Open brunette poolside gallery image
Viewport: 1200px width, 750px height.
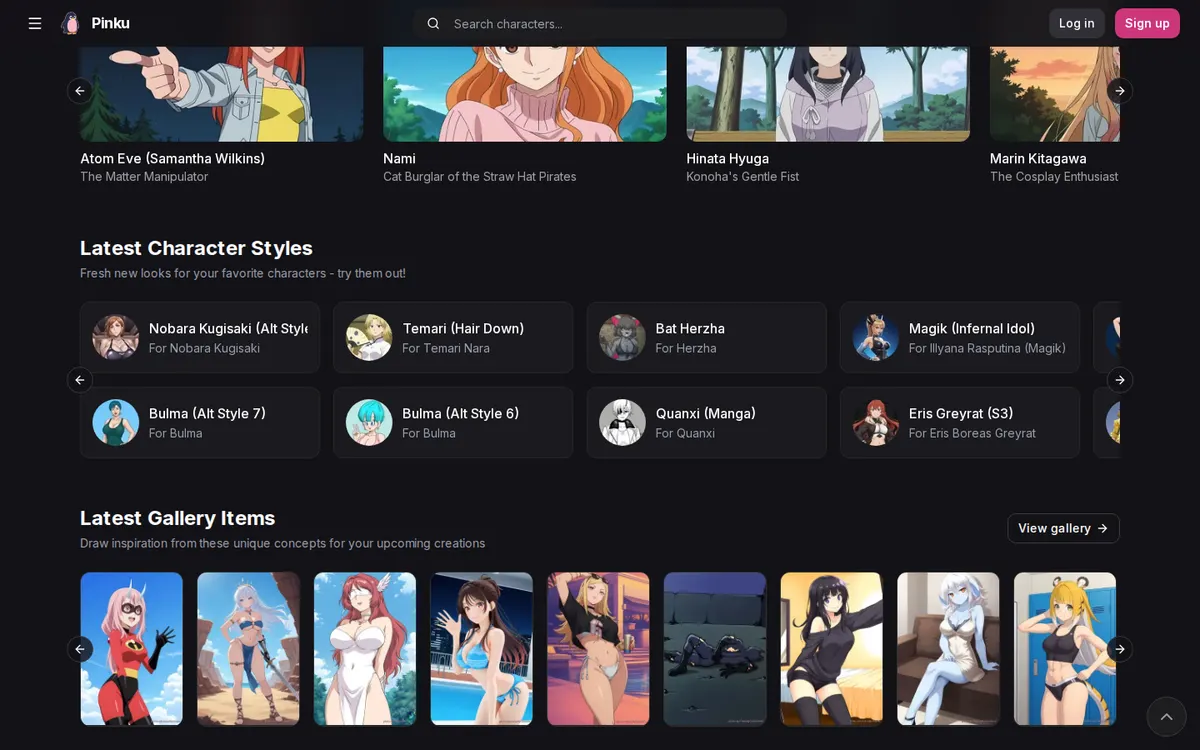(x=482, y=649)
